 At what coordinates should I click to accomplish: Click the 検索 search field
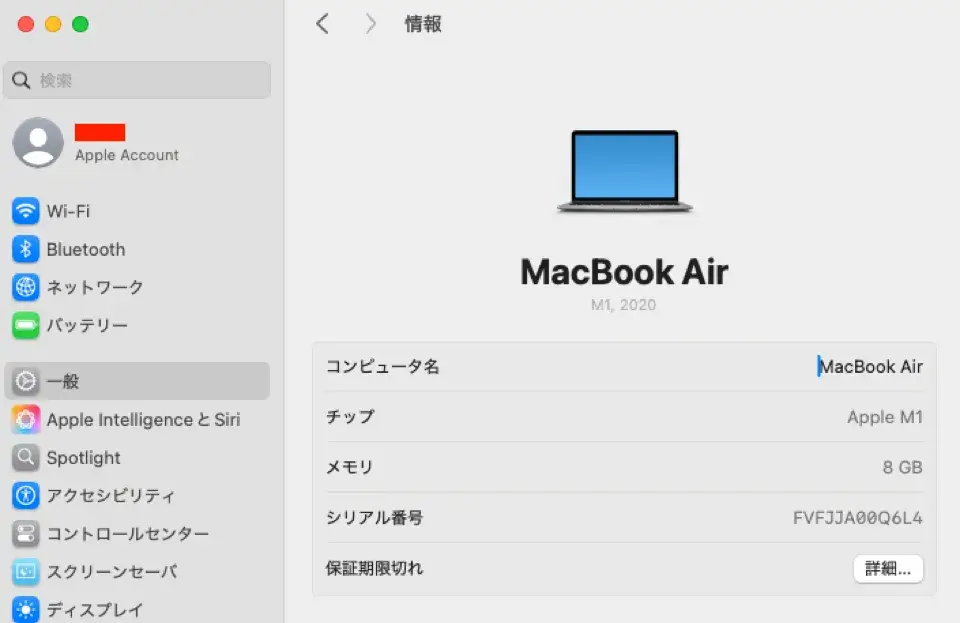[137, 80]
